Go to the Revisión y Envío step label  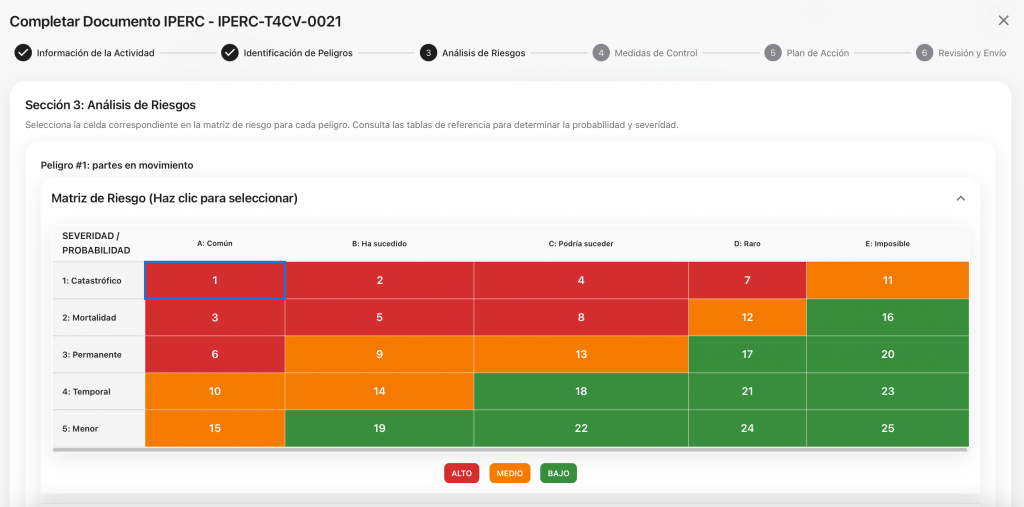(971, 53)
